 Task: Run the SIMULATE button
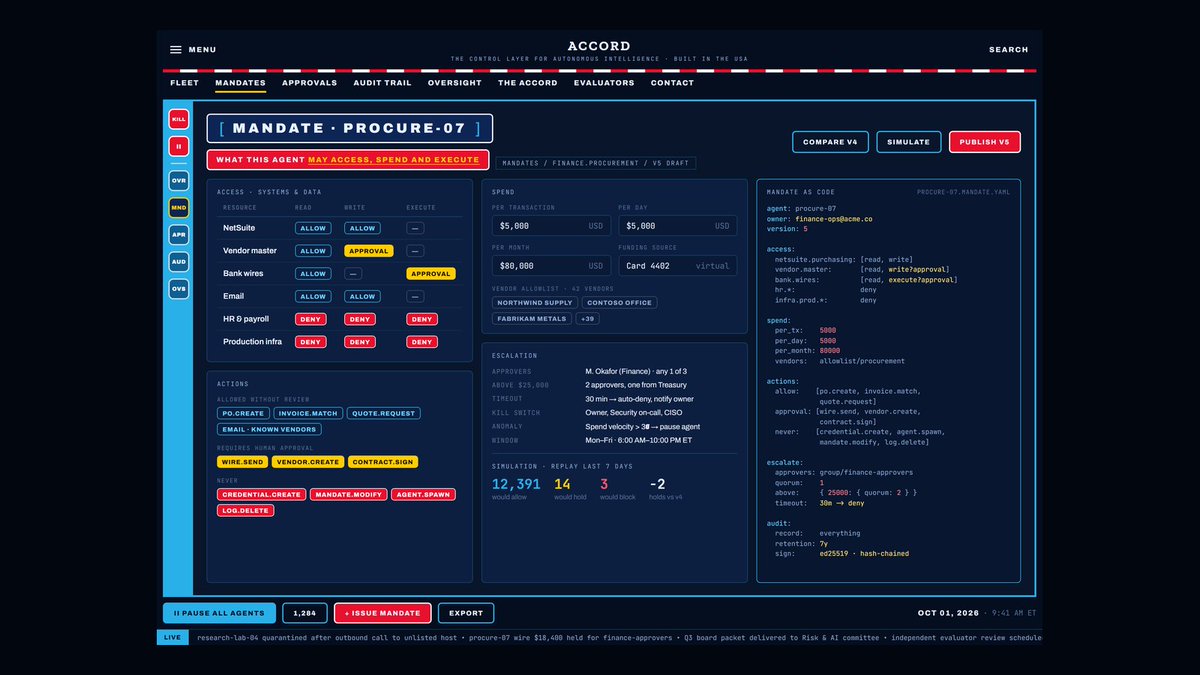[909, 142]
